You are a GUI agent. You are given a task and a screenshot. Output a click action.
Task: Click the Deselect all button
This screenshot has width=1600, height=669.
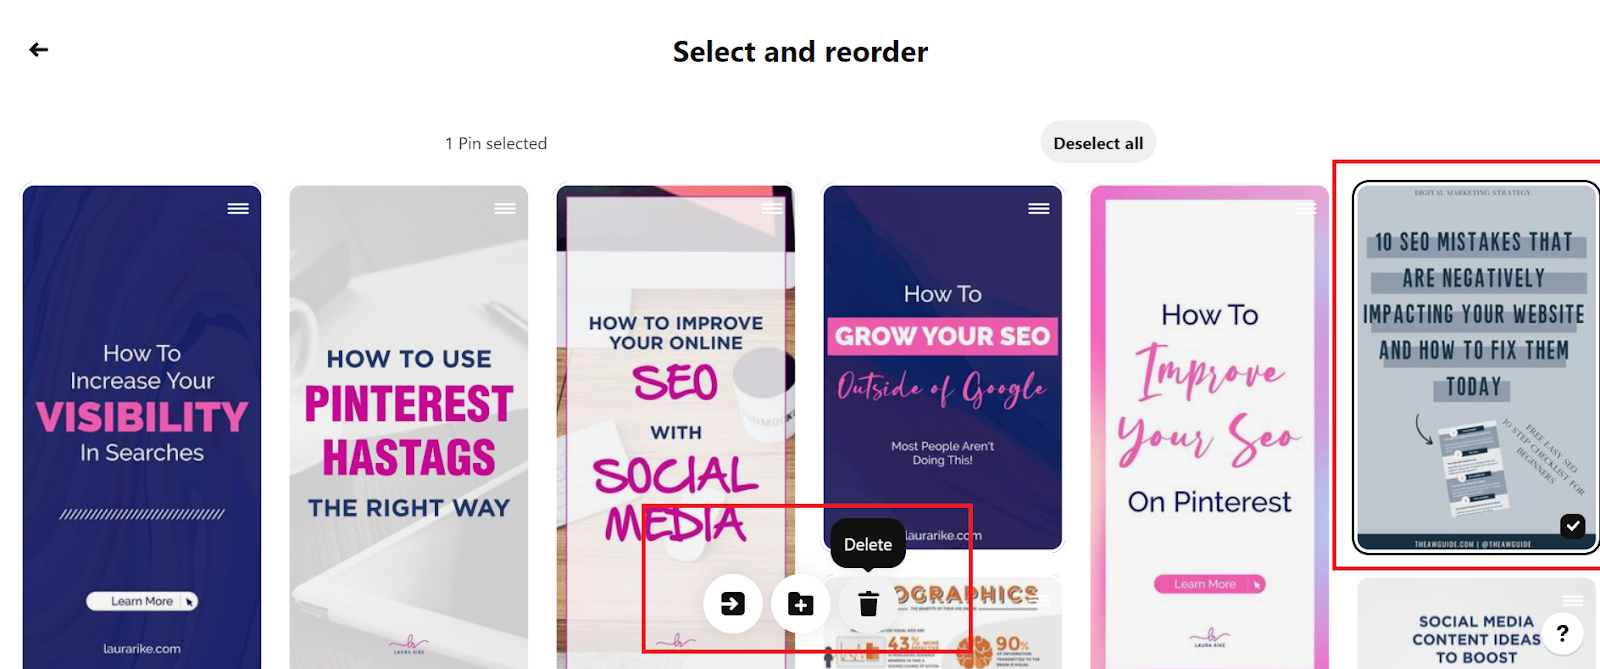coord(1098,143)
